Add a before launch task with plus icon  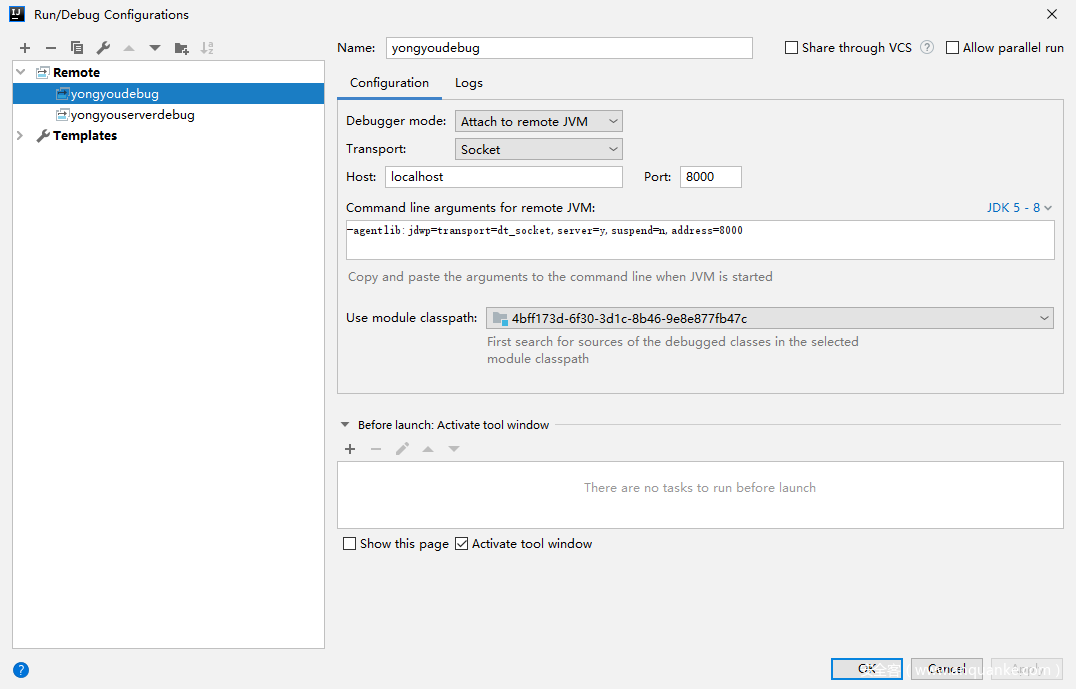coord(350,449)
